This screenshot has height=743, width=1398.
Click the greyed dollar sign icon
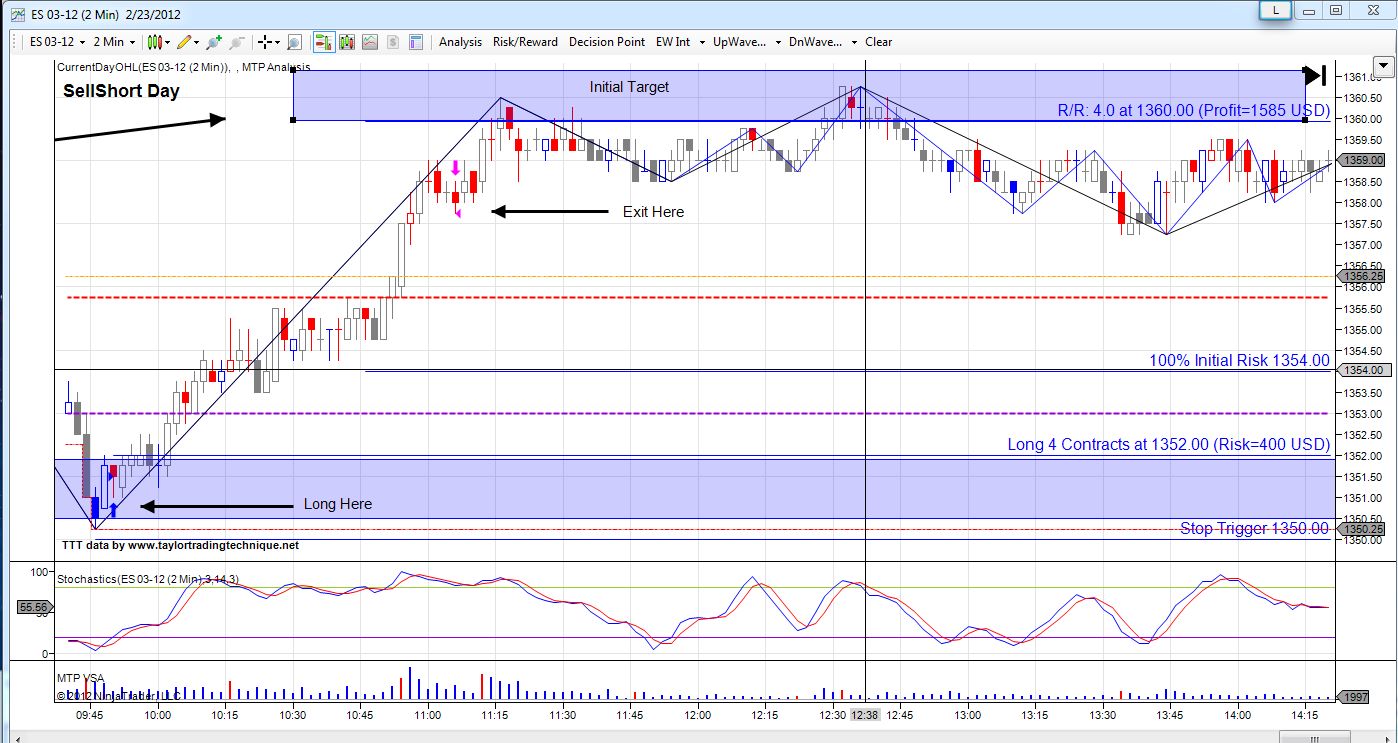tap(393, 42)
